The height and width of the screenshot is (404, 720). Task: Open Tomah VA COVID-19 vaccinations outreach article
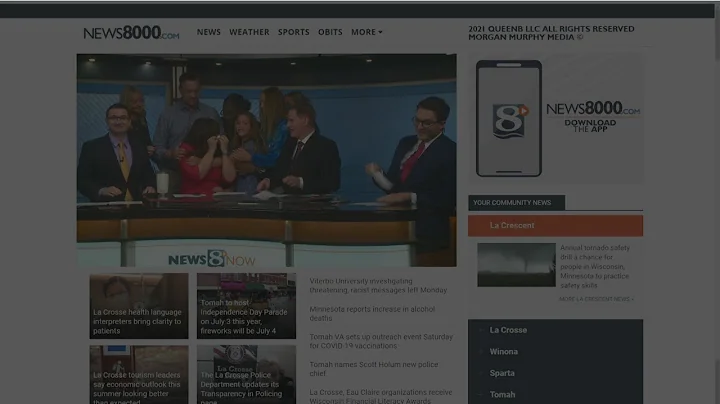point(381,341)
